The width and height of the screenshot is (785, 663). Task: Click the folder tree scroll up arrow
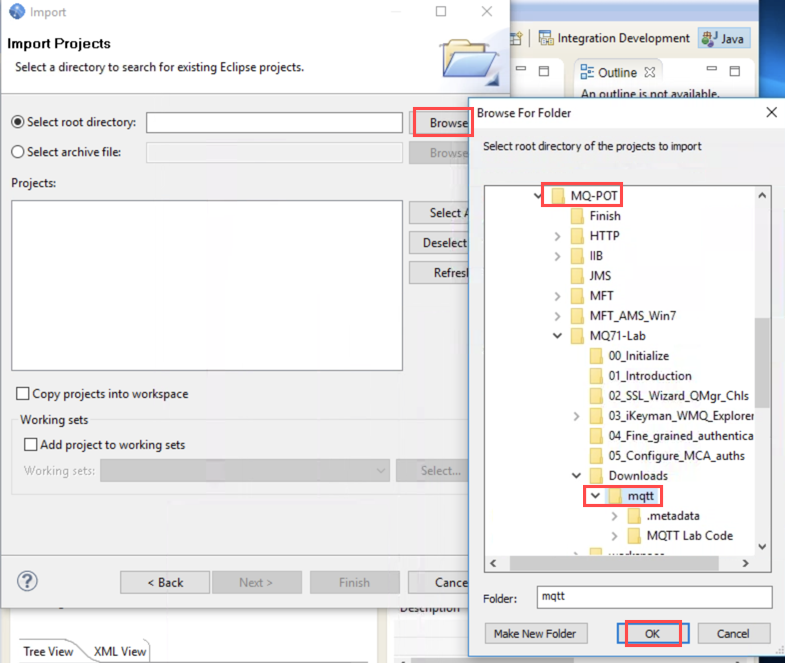(x=762, y=195)
